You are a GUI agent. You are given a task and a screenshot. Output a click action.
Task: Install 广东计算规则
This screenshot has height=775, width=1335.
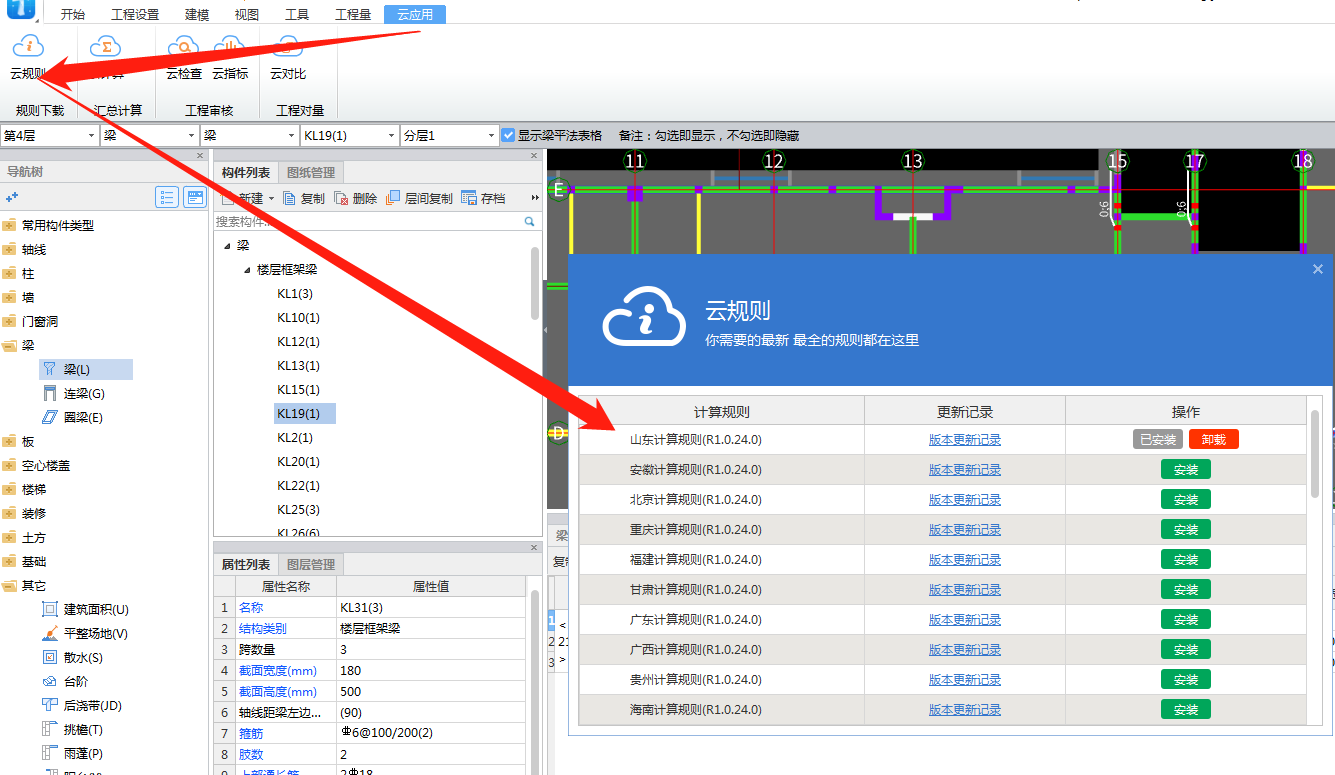(1186, 619)
